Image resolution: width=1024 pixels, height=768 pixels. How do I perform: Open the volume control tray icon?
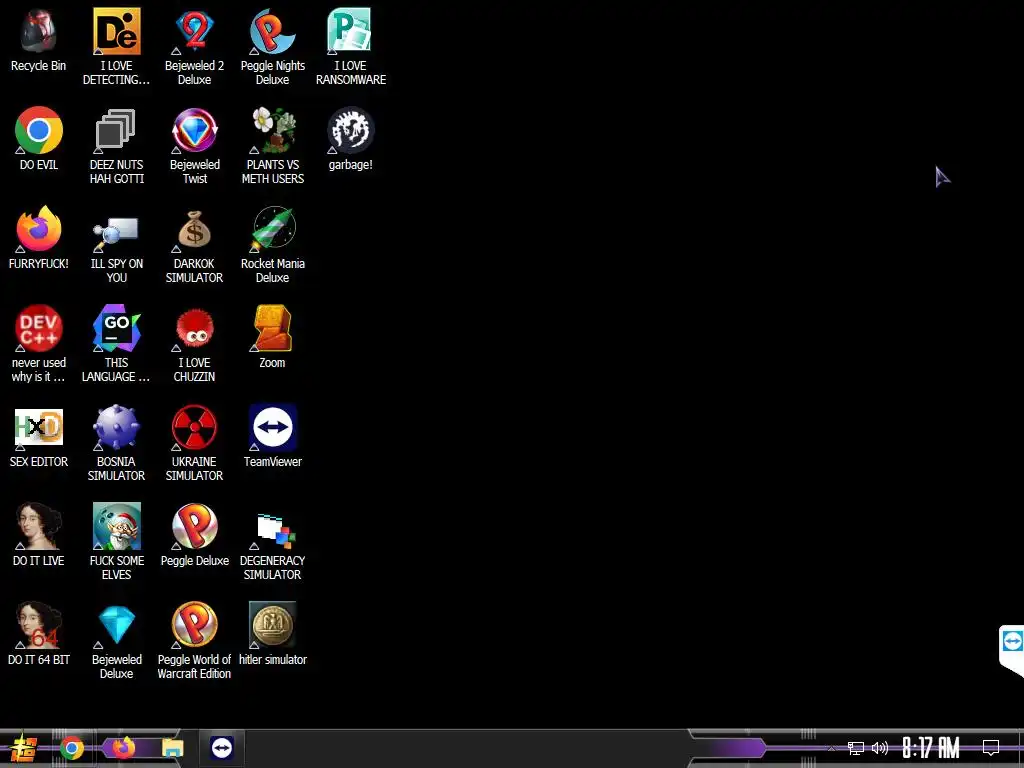[x=880, y=748]
